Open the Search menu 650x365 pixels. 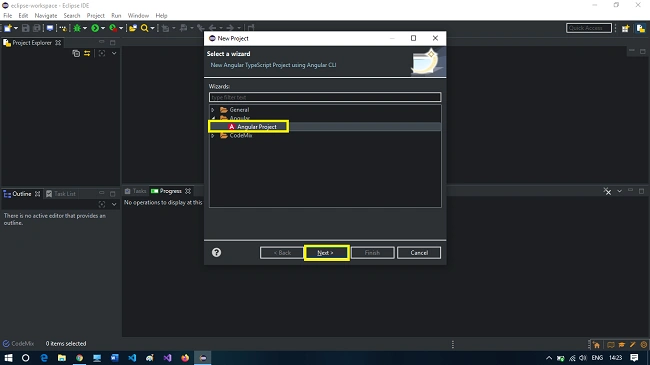[72, 15]
